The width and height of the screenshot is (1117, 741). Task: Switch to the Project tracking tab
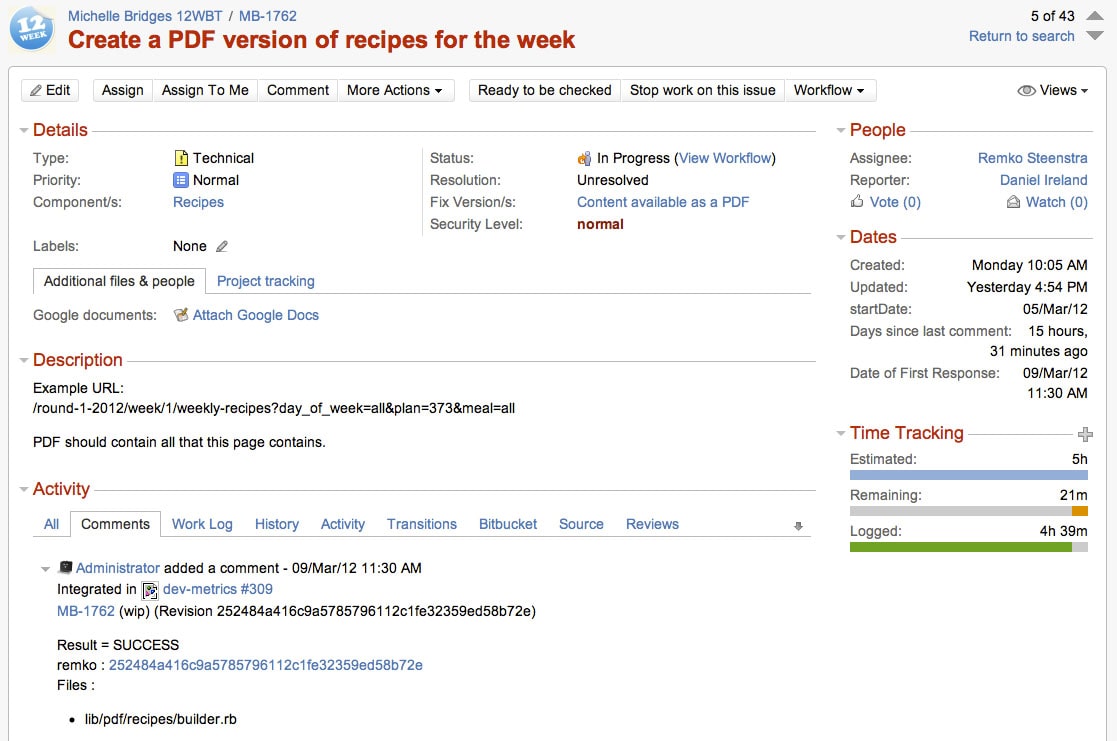click(x=265, y=281)
